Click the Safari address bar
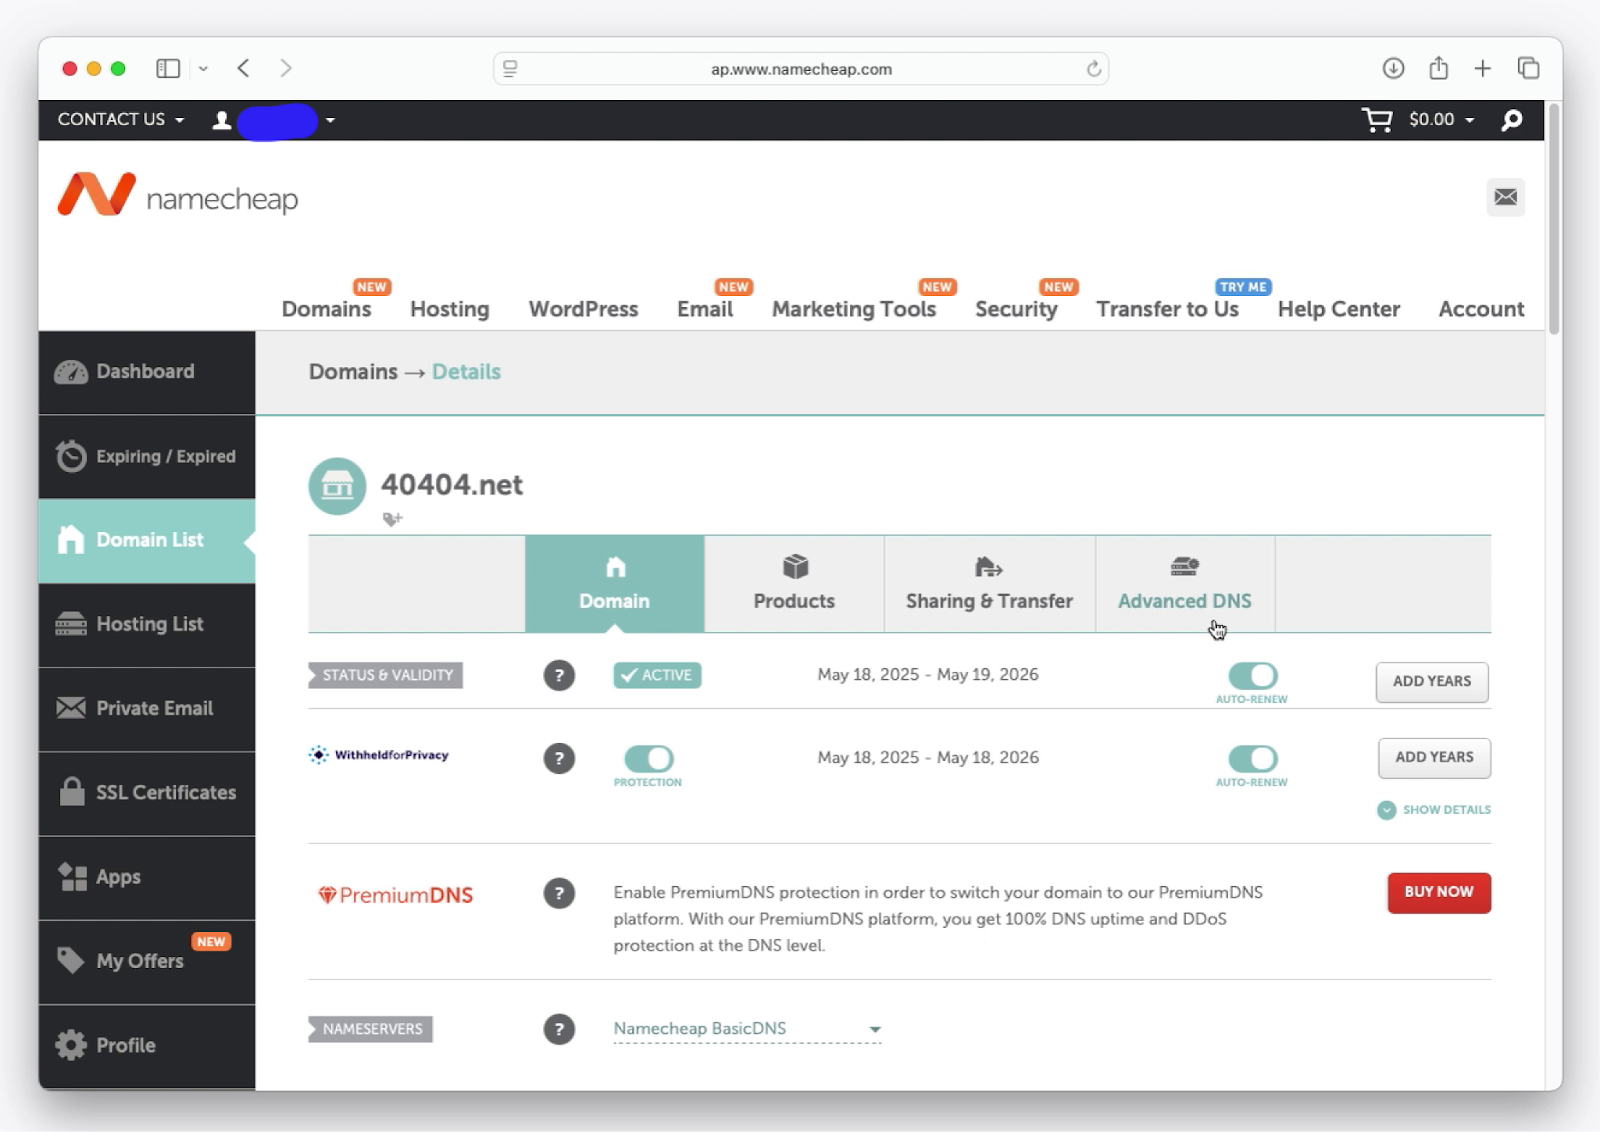Screen dimensions: 1600x1132 coord(800,69)
